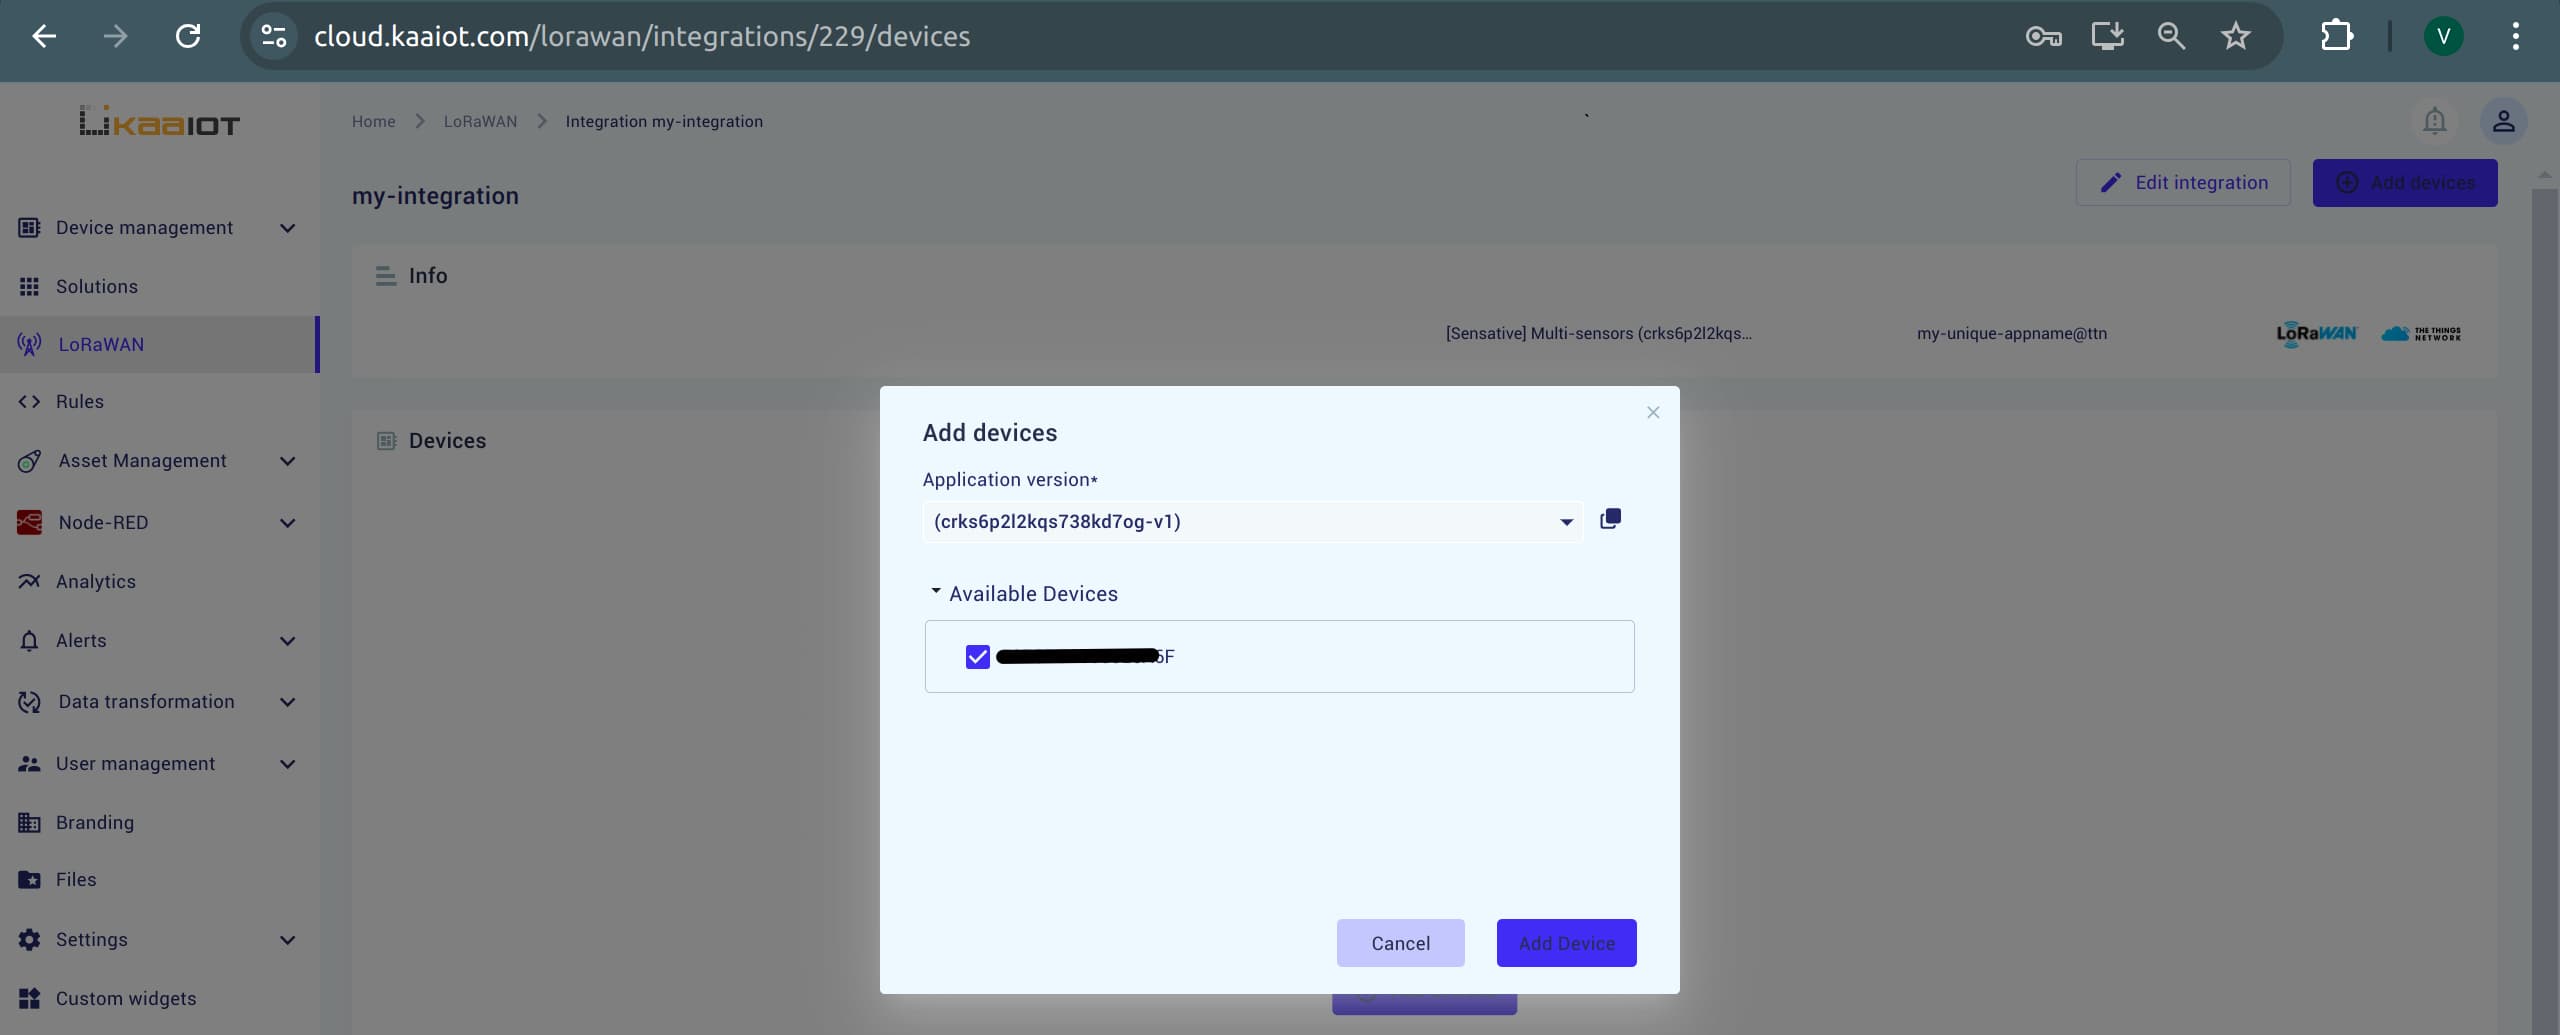
Task: Navigate to Home via breadcrumb
Action: point(373,120)
